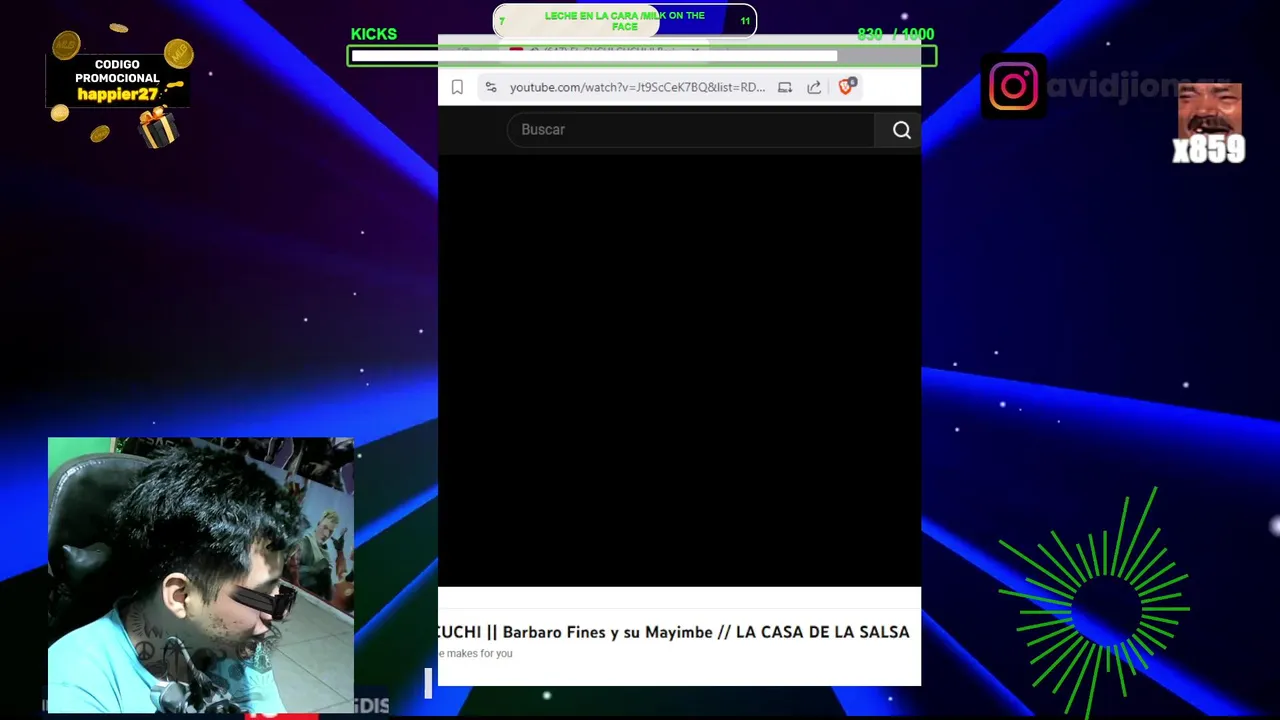1280x720 pixels.
Task: Click the KICKS goal progress bar
Action: [642, 56]
